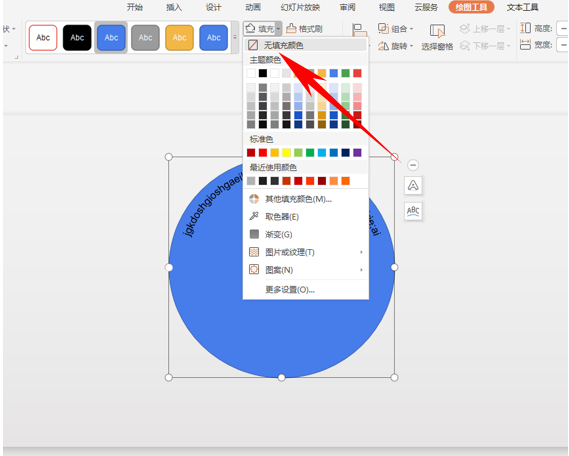This screenshot has width=569, height=456.
Task: Apply the black Abc shape style
Action: coord(77,38)
